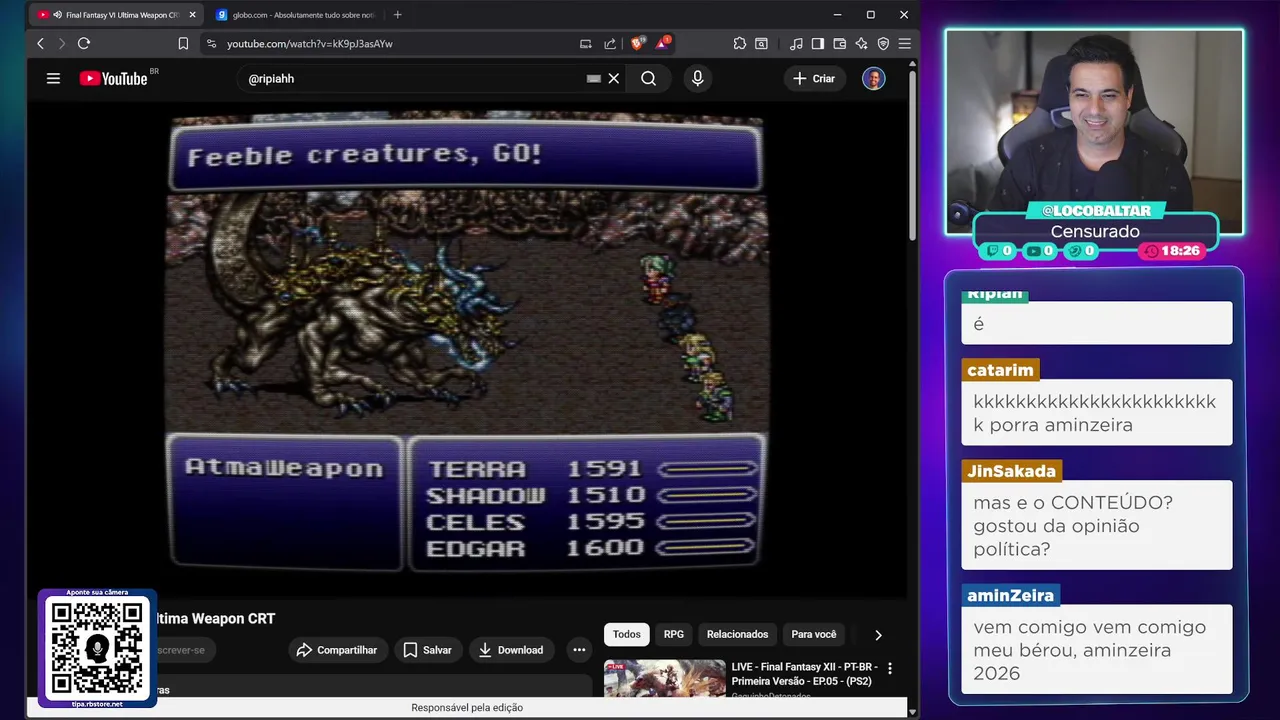Click the Criar button
The width and height of the screenshot is (1280, 720).
[814, 78]
